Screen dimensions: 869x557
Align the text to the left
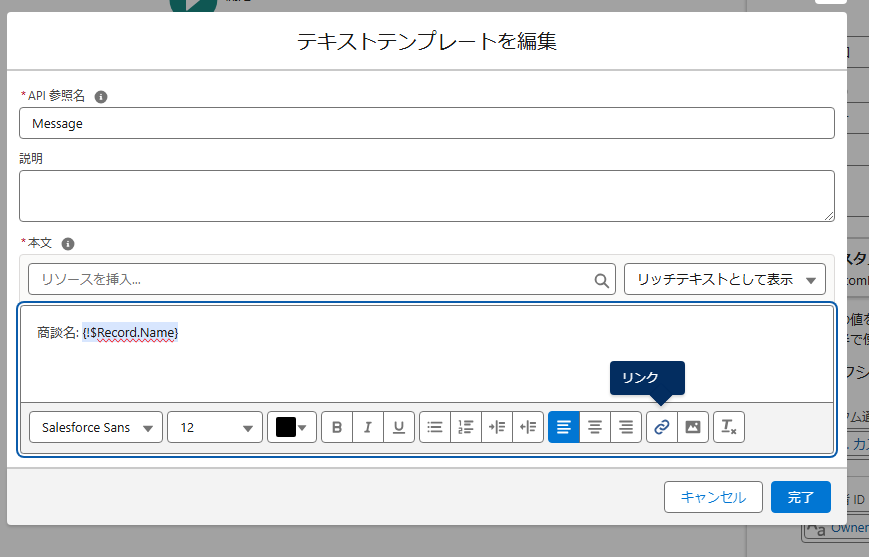point(564,427)
